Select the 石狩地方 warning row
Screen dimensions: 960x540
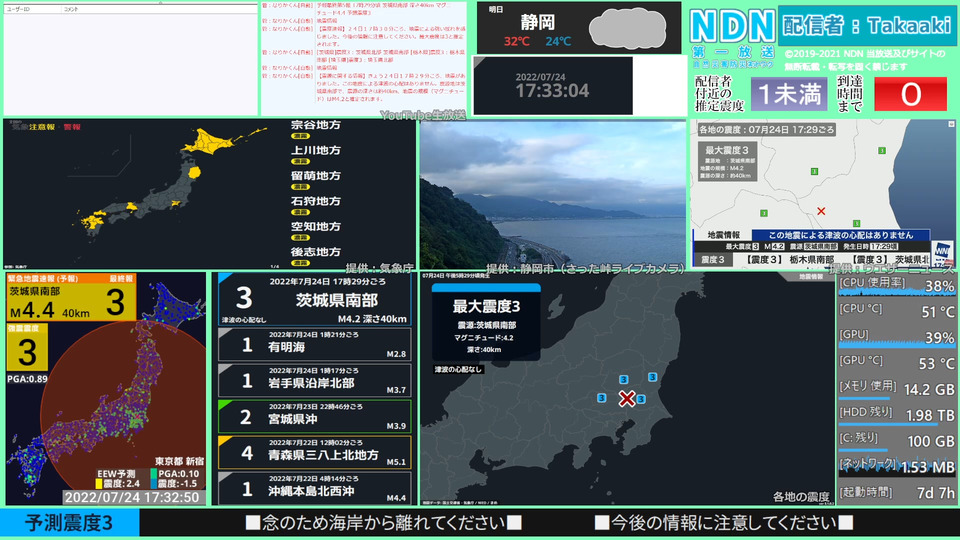point(316,206)
